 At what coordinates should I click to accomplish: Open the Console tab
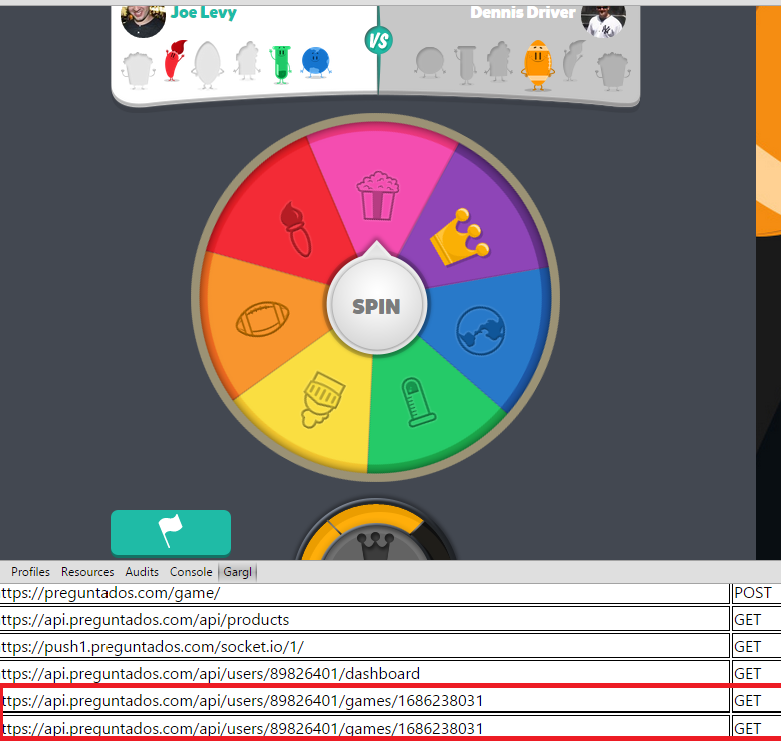[x=190, y=572]
